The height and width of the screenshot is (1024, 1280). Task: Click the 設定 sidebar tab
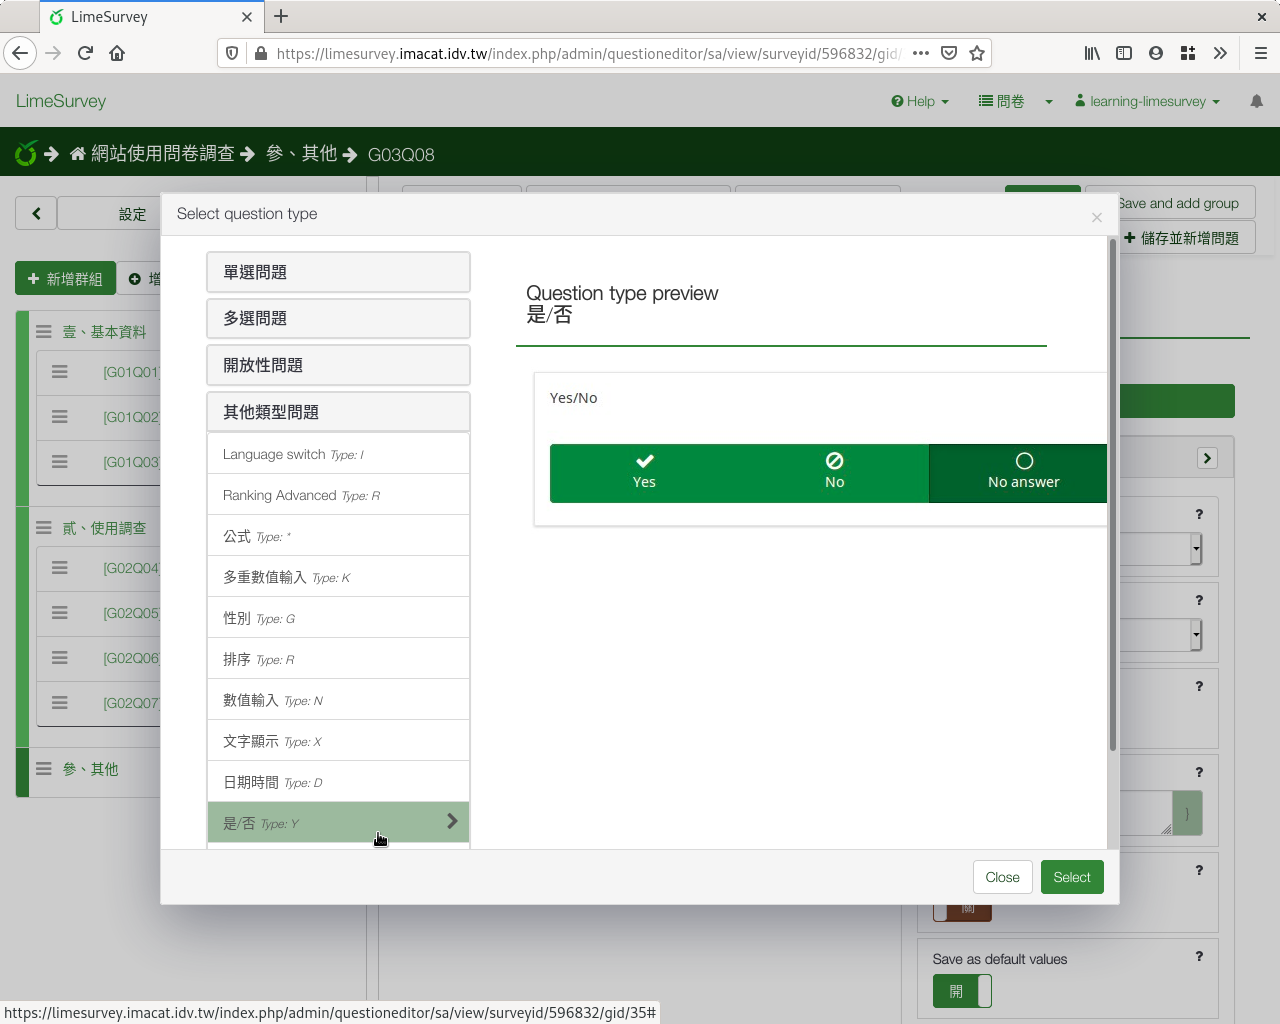click(x=132, y=214)
